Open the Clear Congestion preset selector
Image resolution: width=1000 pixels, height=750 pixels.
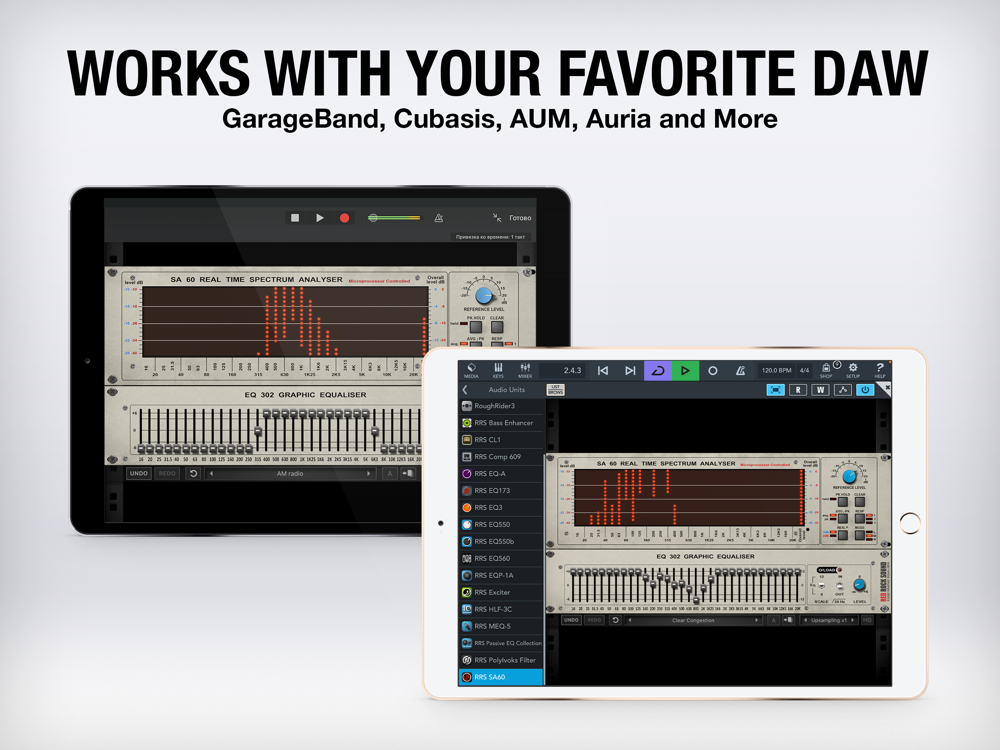tap(693, 620)
